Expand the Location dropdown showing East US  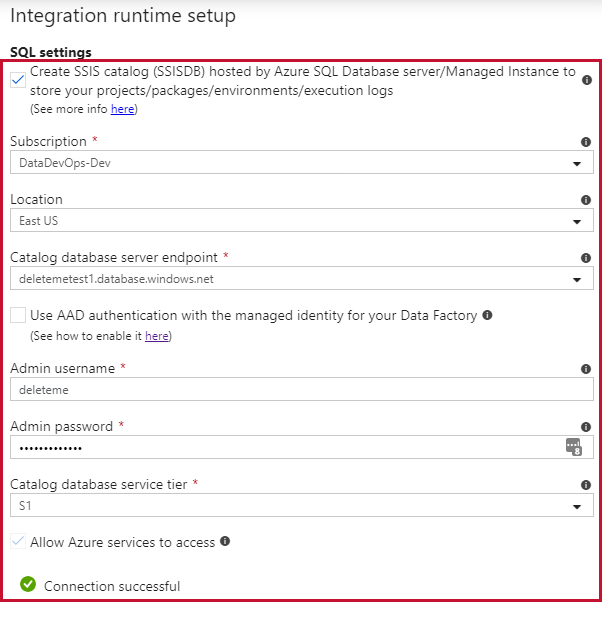point(301,221)
